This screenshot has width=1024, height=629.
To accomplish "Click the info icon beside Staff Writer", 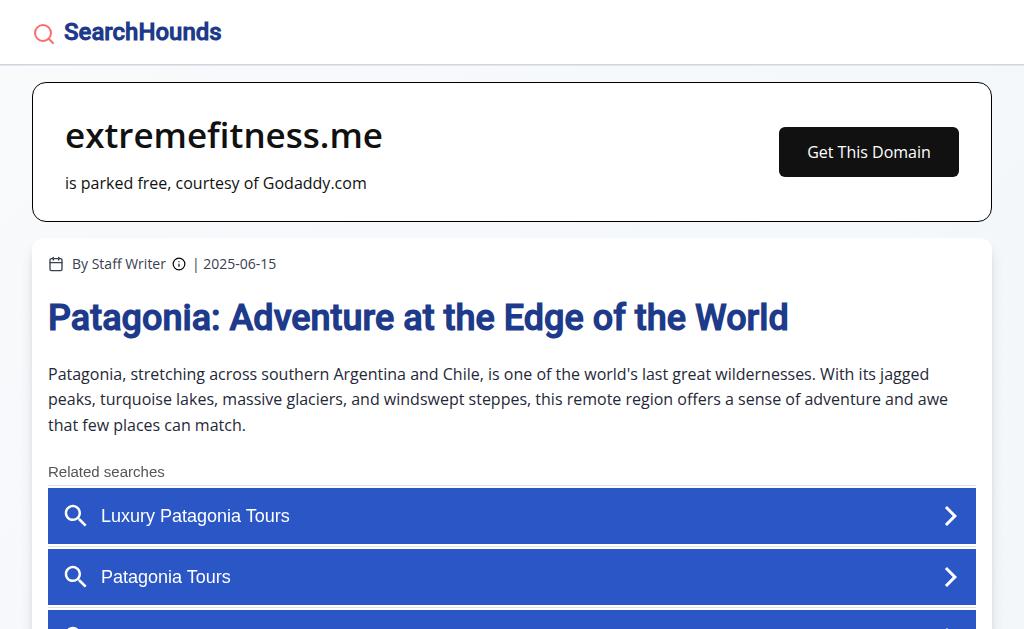I will 179,264.
